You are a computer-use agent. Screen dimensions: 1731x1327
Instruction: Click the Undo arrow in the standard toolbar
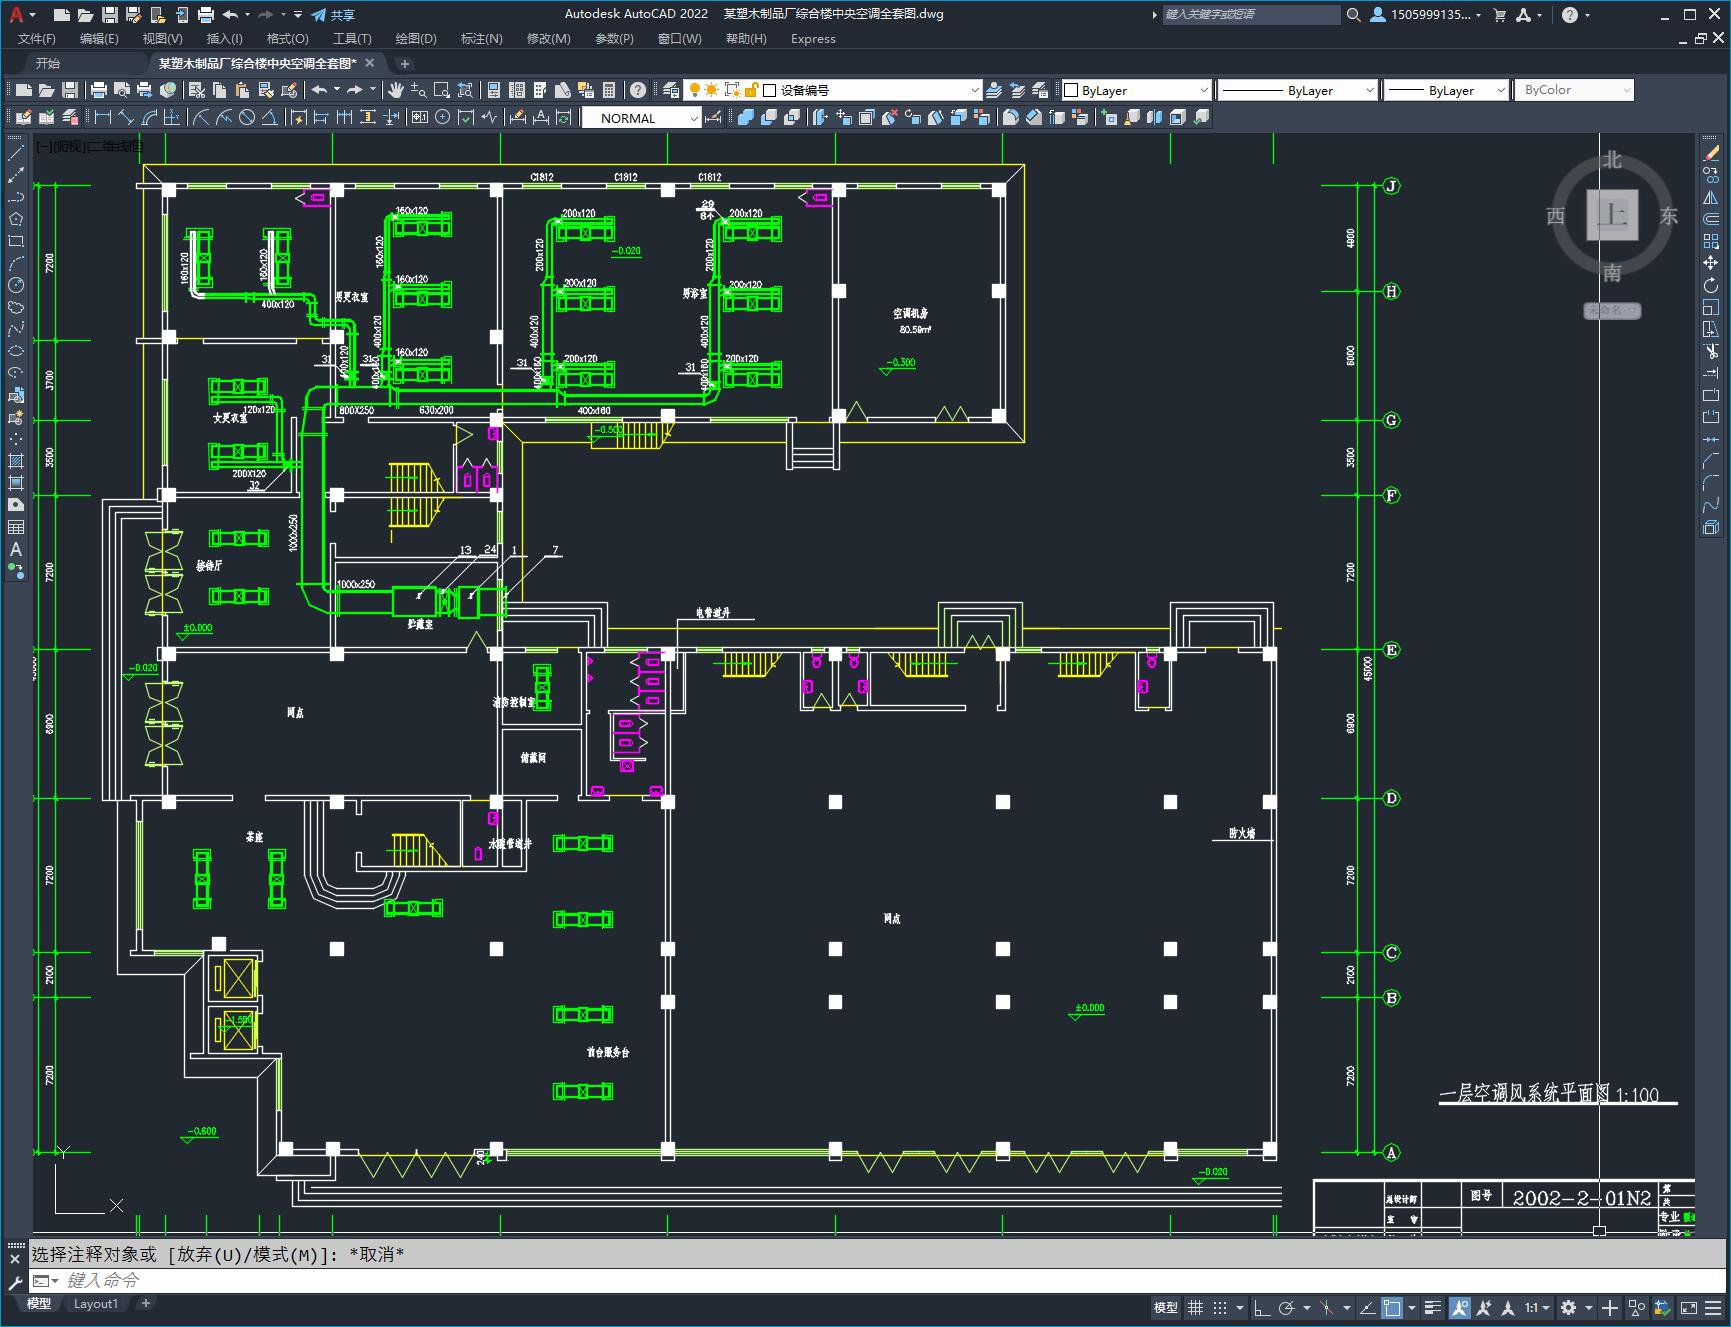[319, 90]
